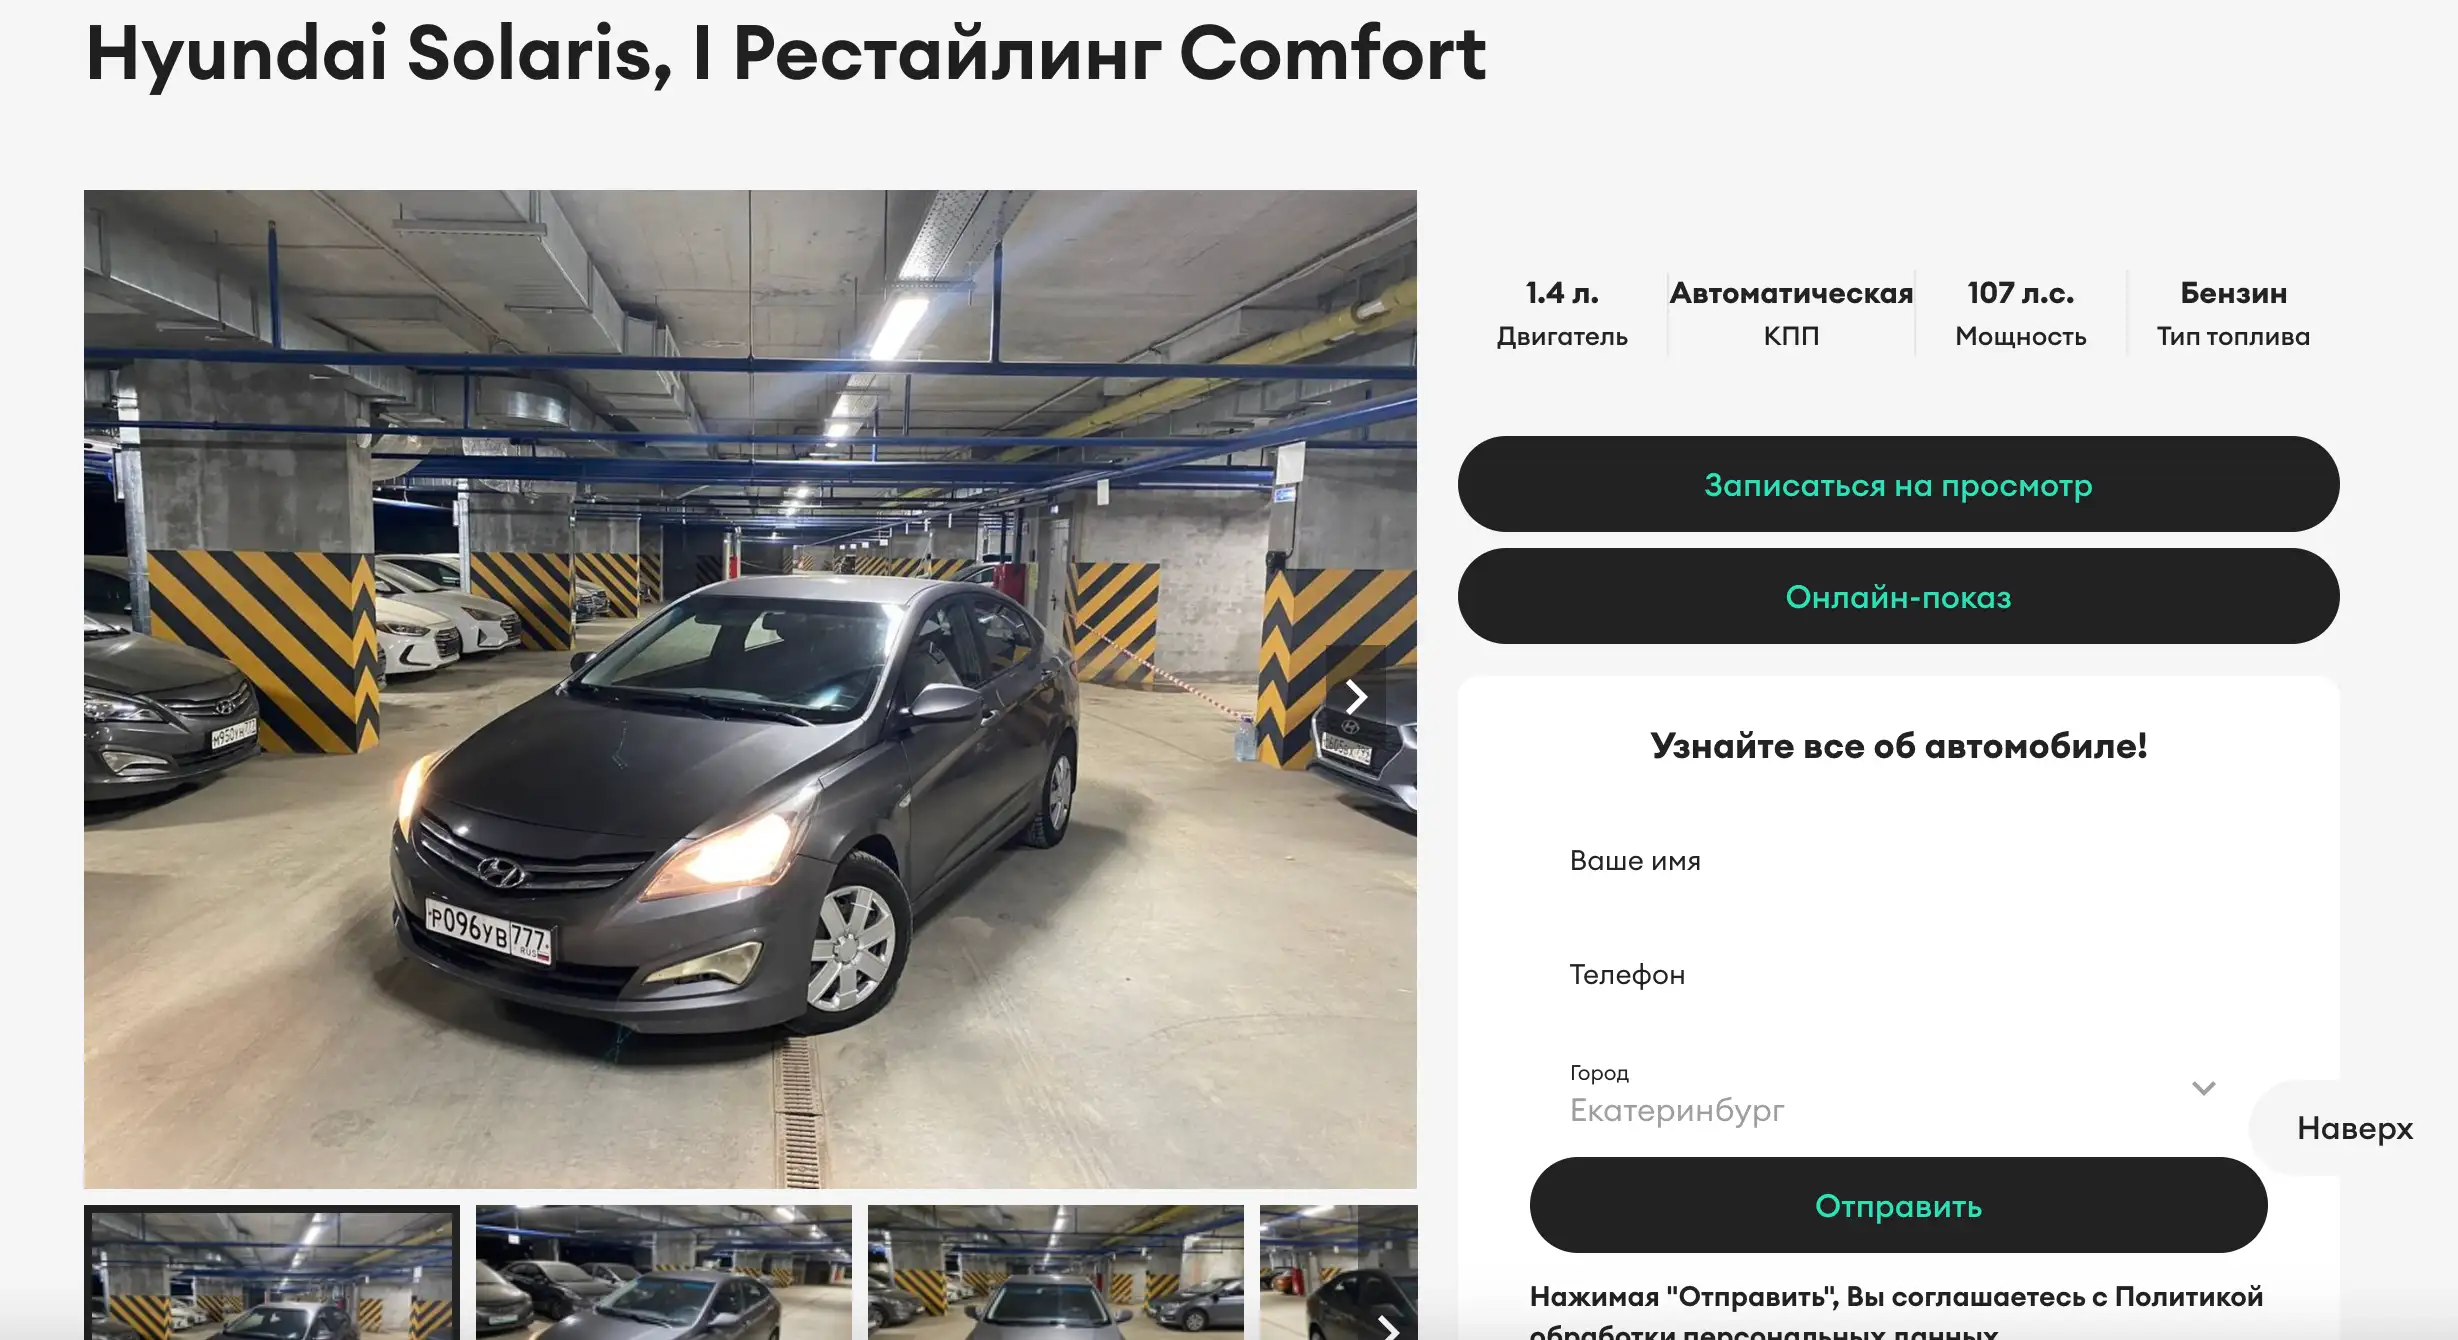Image resolution: width=2458 pixels, height=1340 pixels.
Task: Select third car photo thumbnail
Action: click(x=1056, y=1272)
